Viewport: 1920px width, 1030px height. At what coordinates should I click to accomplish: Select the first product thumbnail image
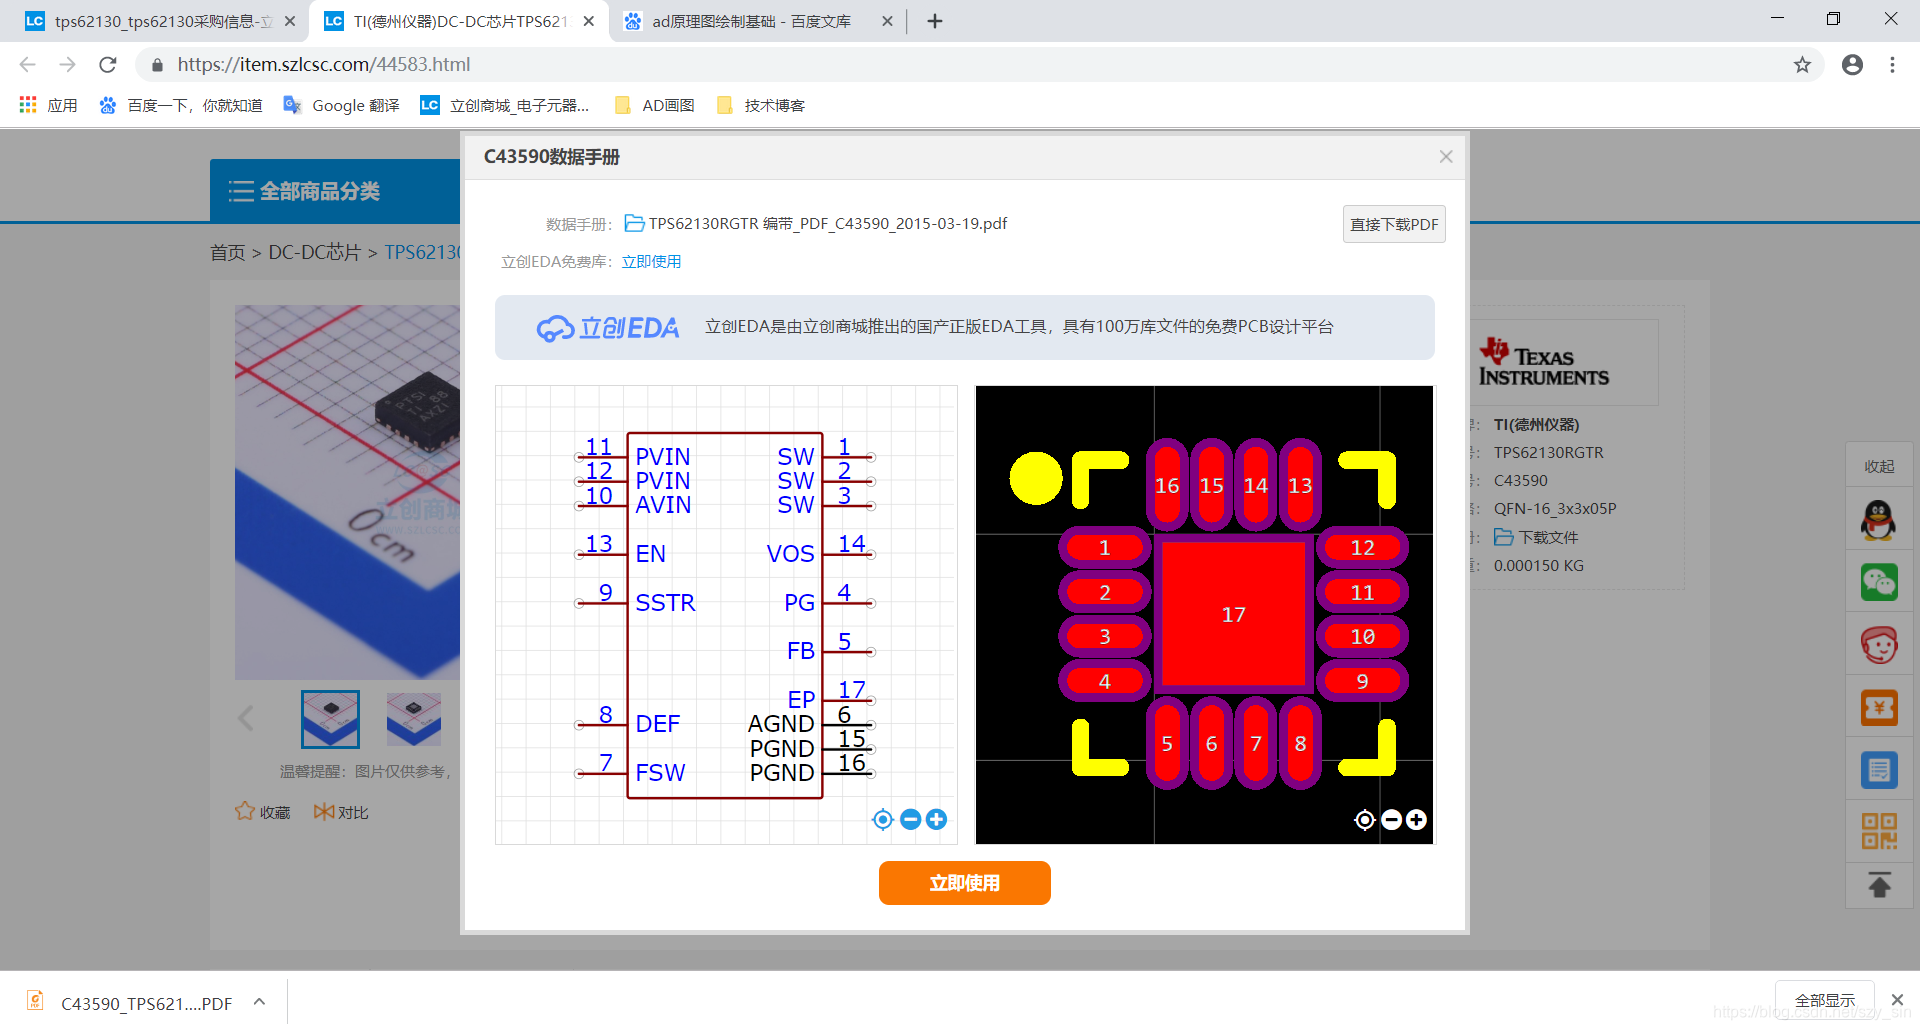330,719
